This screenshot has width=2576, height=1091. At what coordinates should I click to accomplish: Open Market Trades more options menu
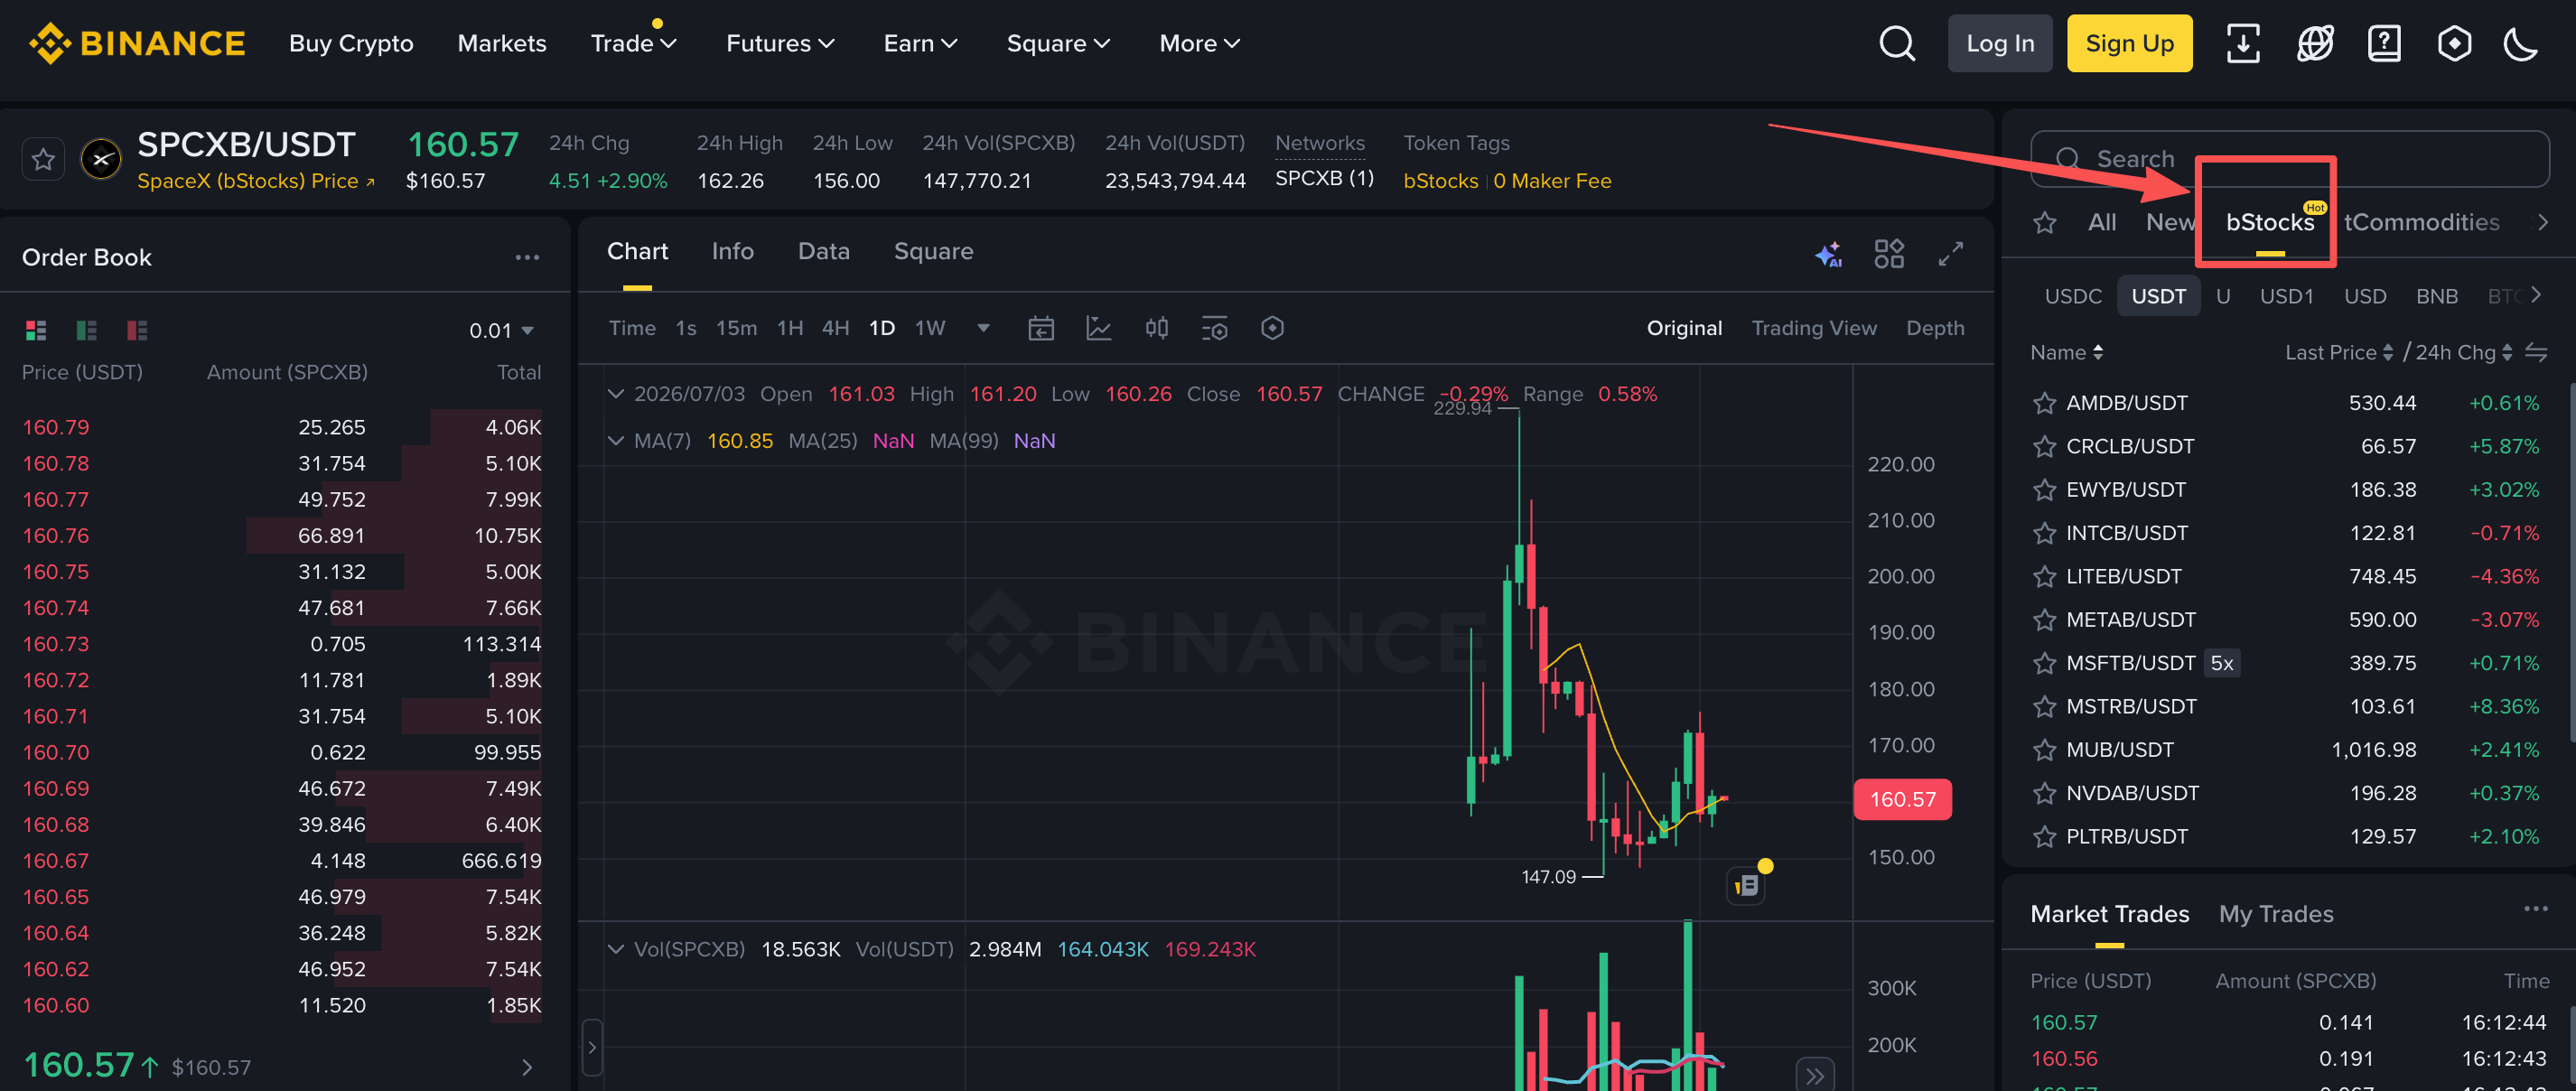coord(2535,909)
